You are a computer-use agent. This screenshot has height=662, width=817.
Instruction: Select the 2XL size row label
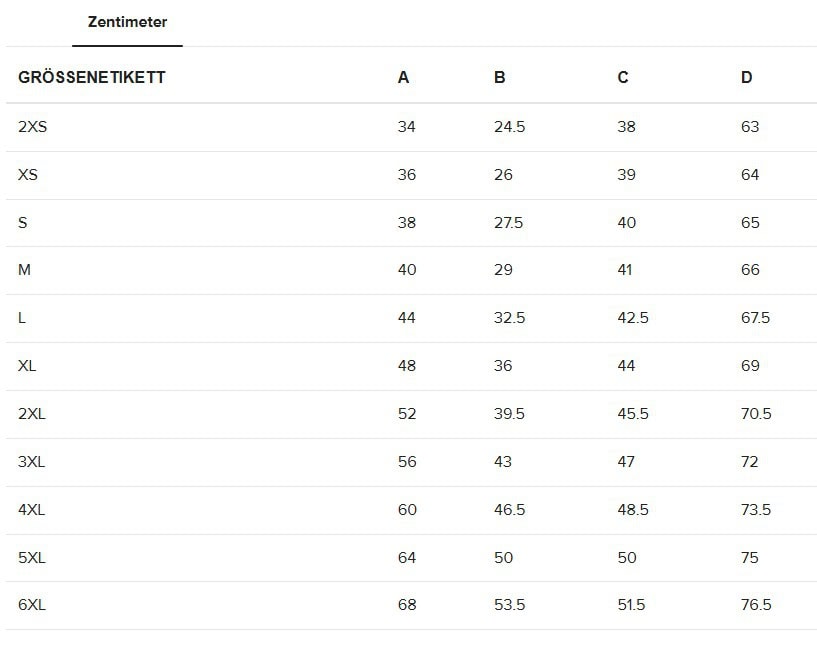(32, 414)
